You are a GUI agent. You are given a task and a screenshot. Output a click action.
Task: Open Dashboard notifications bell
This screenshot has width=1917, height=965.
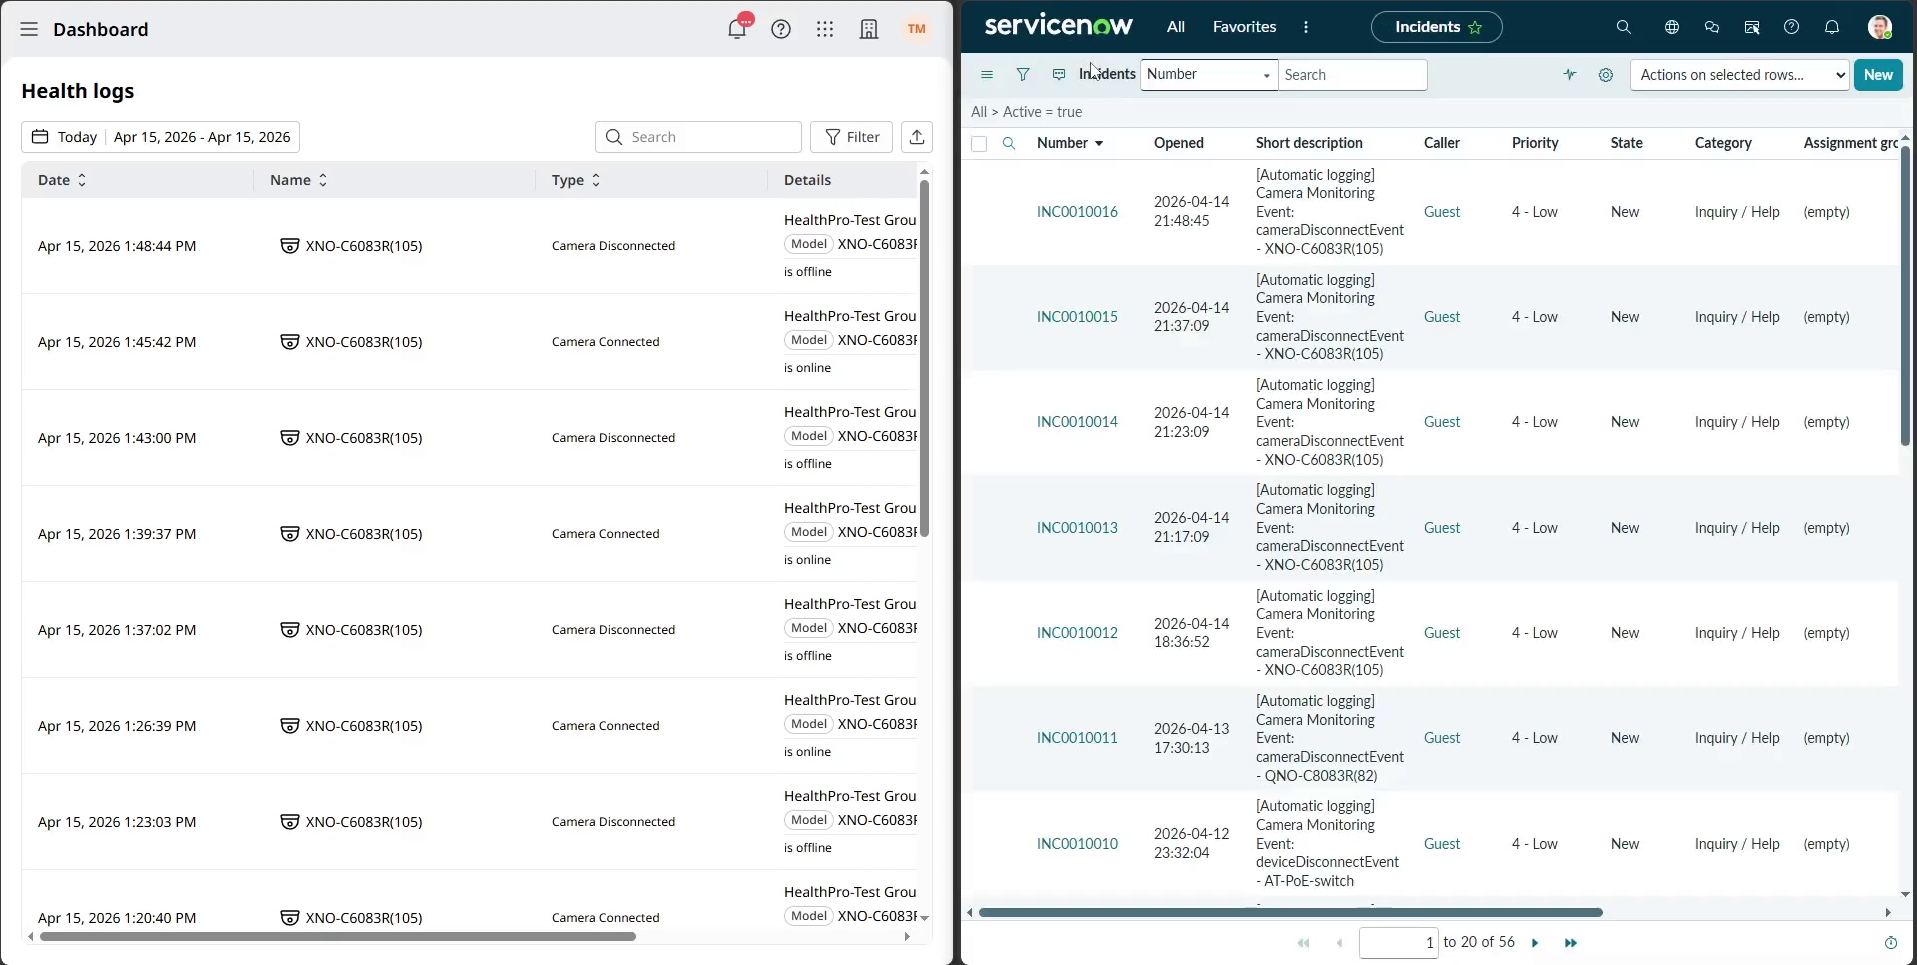738,28
